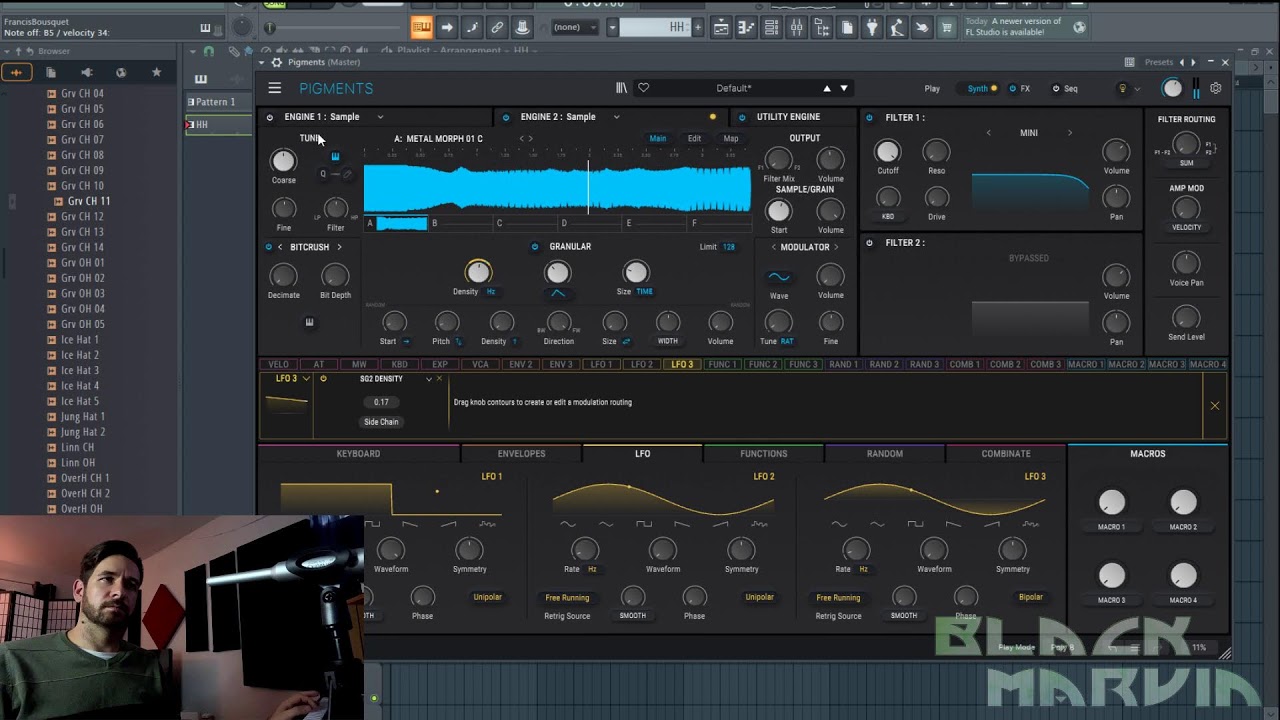Open the Pigments hamburger menu
Image resolution: width=1280 pixels, height=720 pixels.
tap(274, 88)
